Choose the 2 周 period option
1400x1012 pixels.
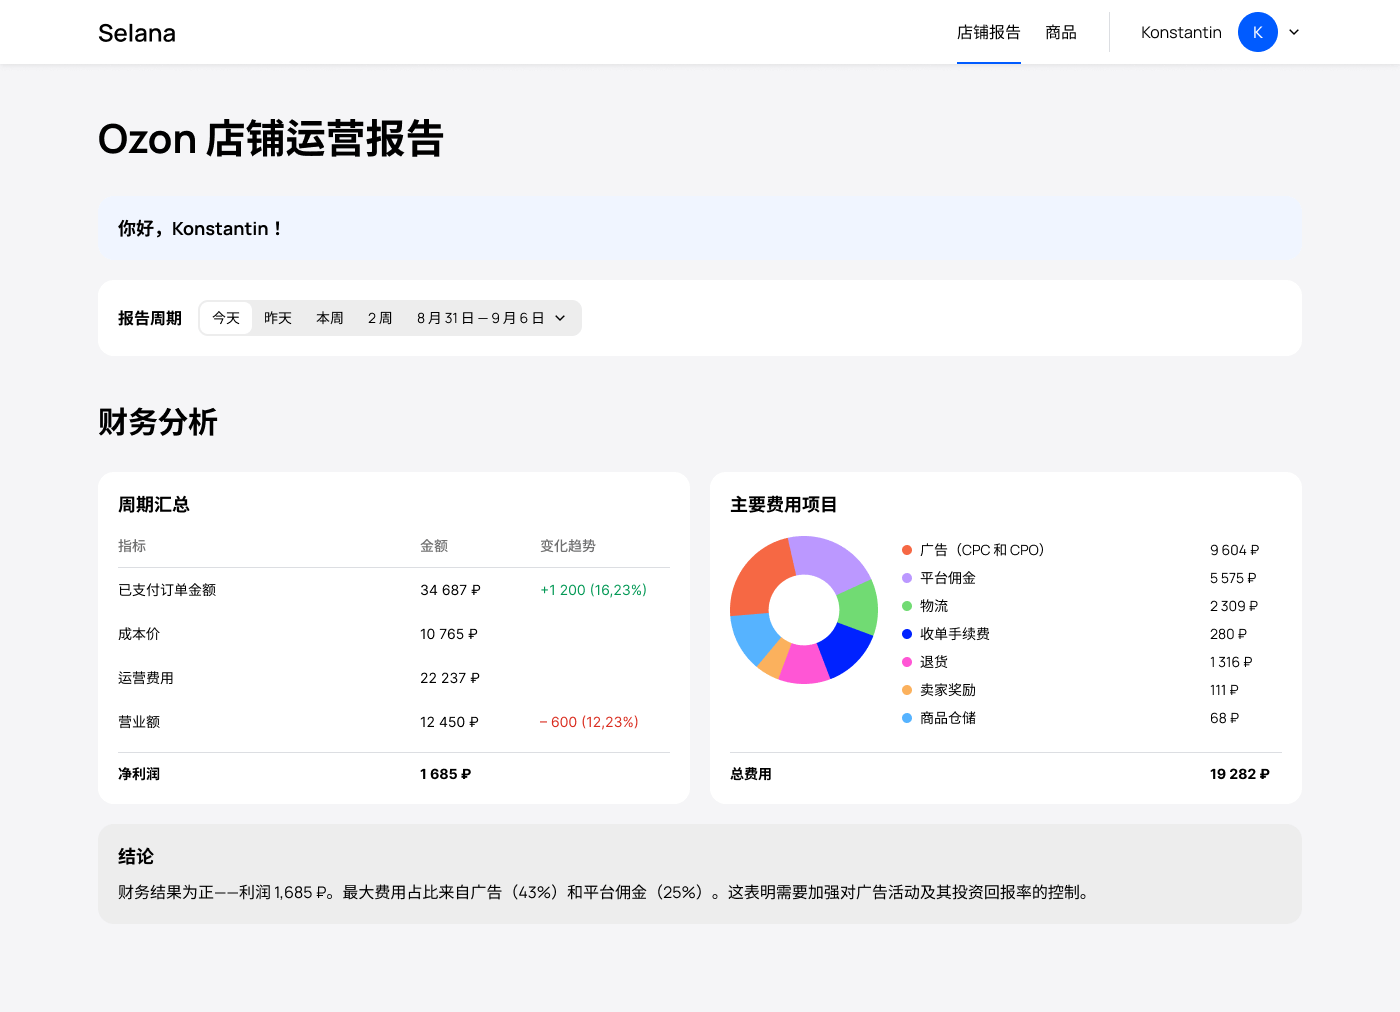(x=380, y=318)
